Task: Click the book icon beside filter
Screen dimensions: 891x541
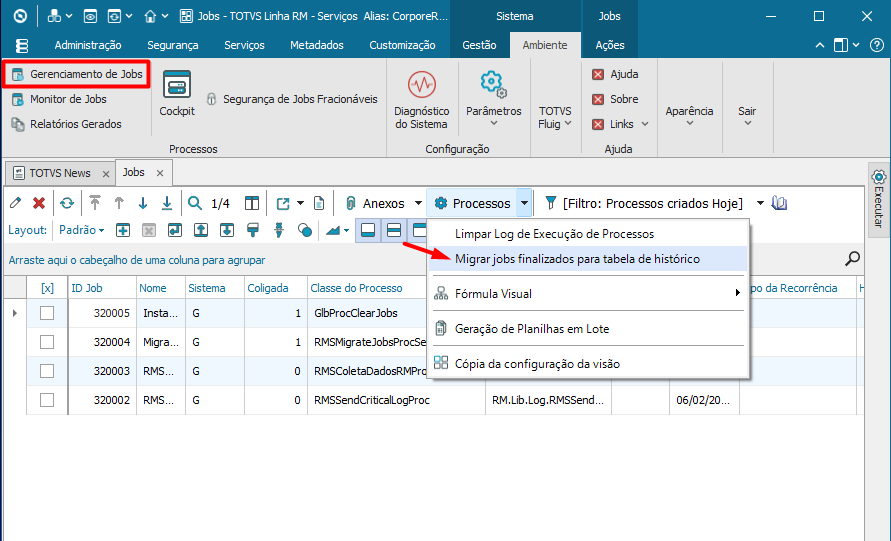Action: tap(779, 203)
